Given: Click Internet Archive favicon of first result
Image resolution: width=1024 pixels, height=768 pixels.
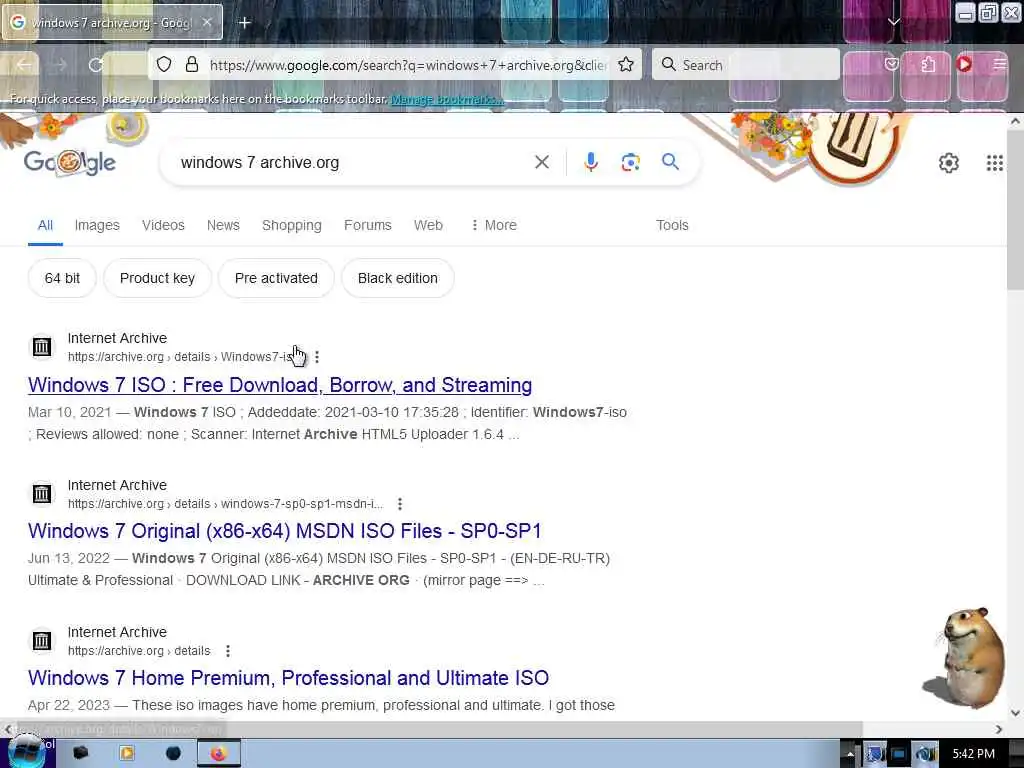Looking at the screenshot, I should pyautogui.click(x=42, y=347).
